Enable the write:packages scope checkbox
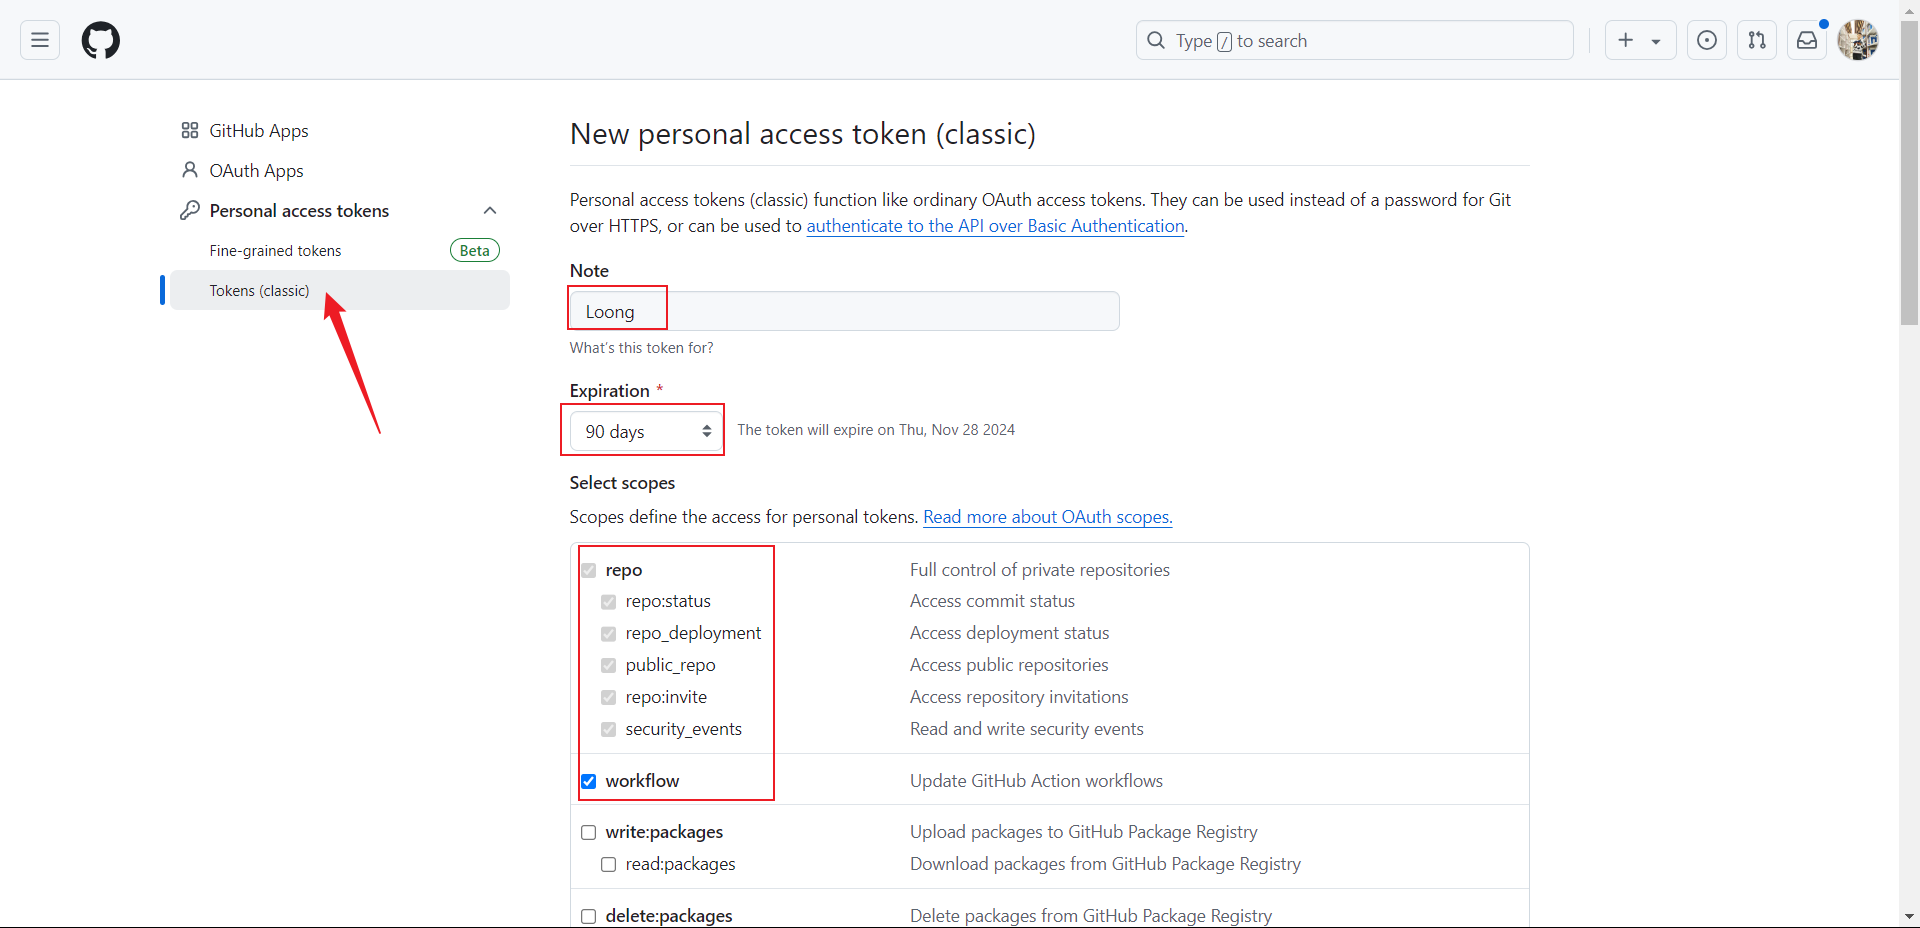The height and width of the screenshot is (928, 1920). point(589,832)
